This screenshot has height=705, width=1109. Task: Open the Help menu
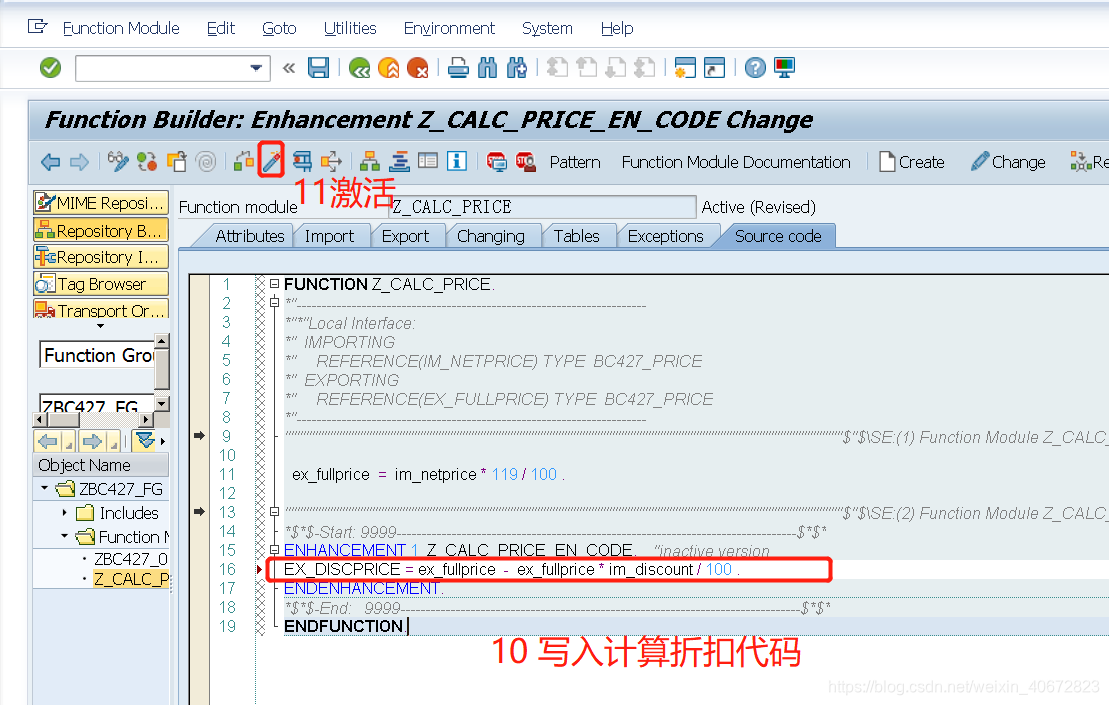[617, 28]
